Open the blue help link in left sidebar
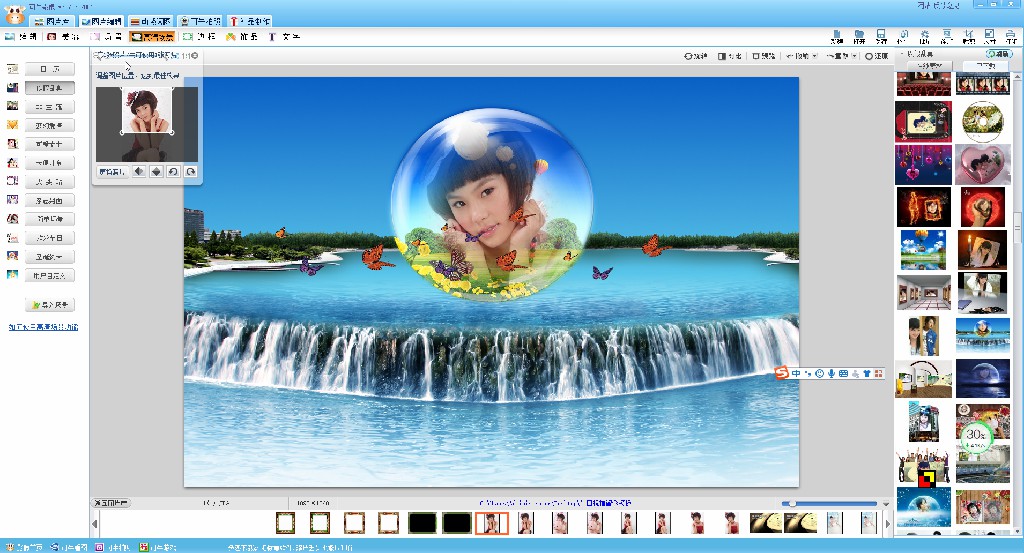The image size is (1024, 553). click(x=43, y=326)
